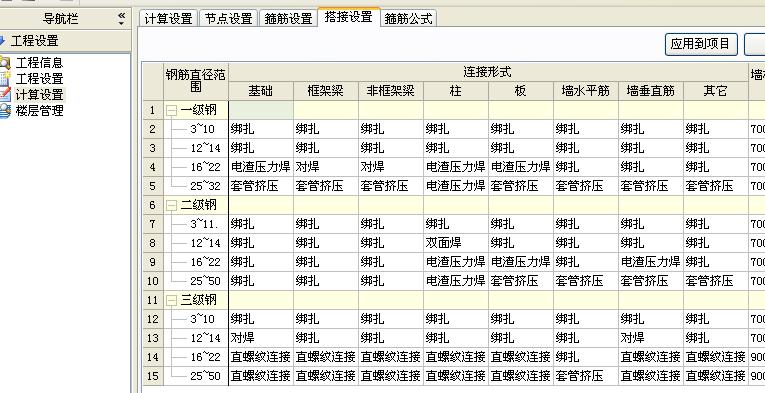Image resolution: width=765 pixels, height=393 pixels.
Task: Select the 其它 cell 直螺纹连接 in row 15
Action: pyautogui.click(x=716, y=376)
